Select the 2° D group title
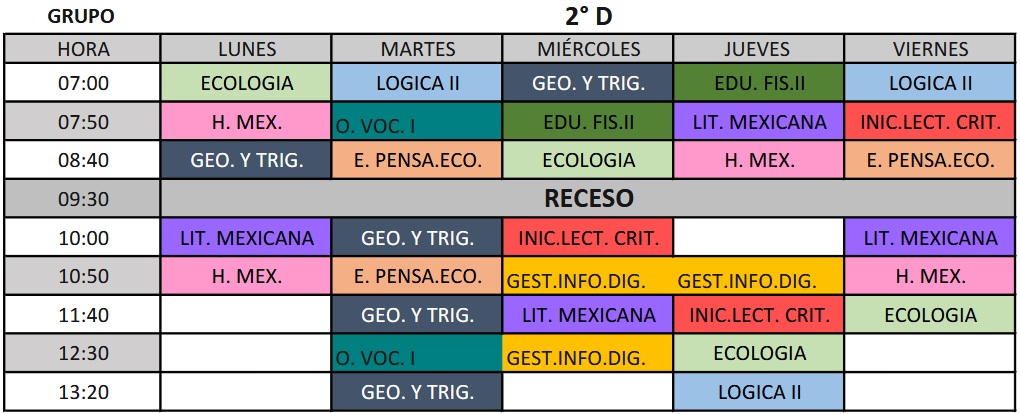This screenshot has width=1020, height=414. (588, 16)
